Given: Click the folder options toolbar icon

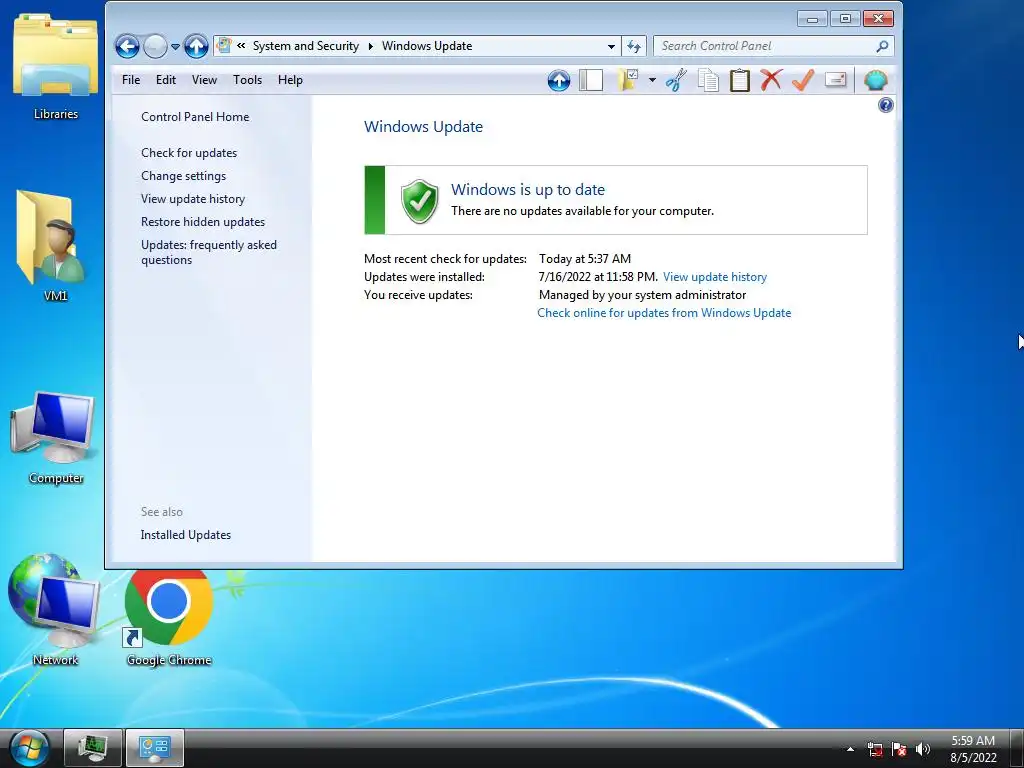Looking at the screenshot, I should pyautogui.click(x=628, y=80).
